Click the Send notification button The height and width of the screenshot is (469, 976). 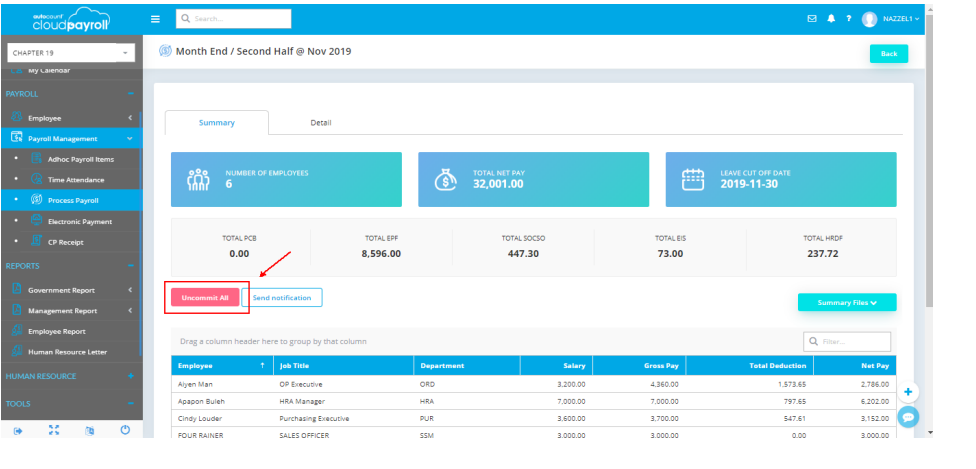point(282,298)
